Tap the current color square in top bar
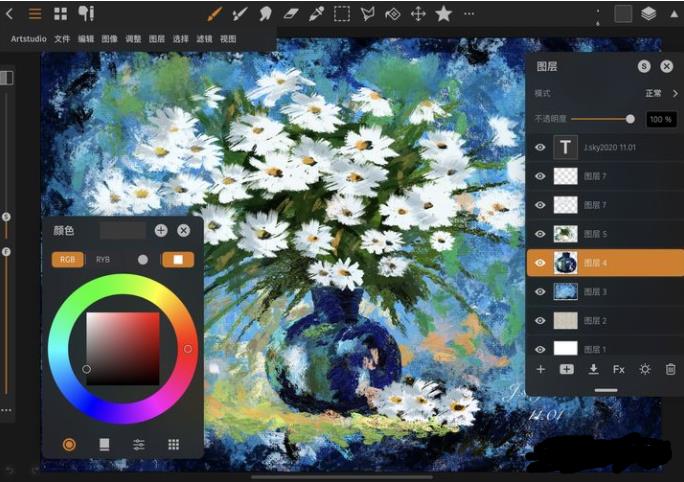The width and height of the screenshot is (684, 482). (623, 14)
